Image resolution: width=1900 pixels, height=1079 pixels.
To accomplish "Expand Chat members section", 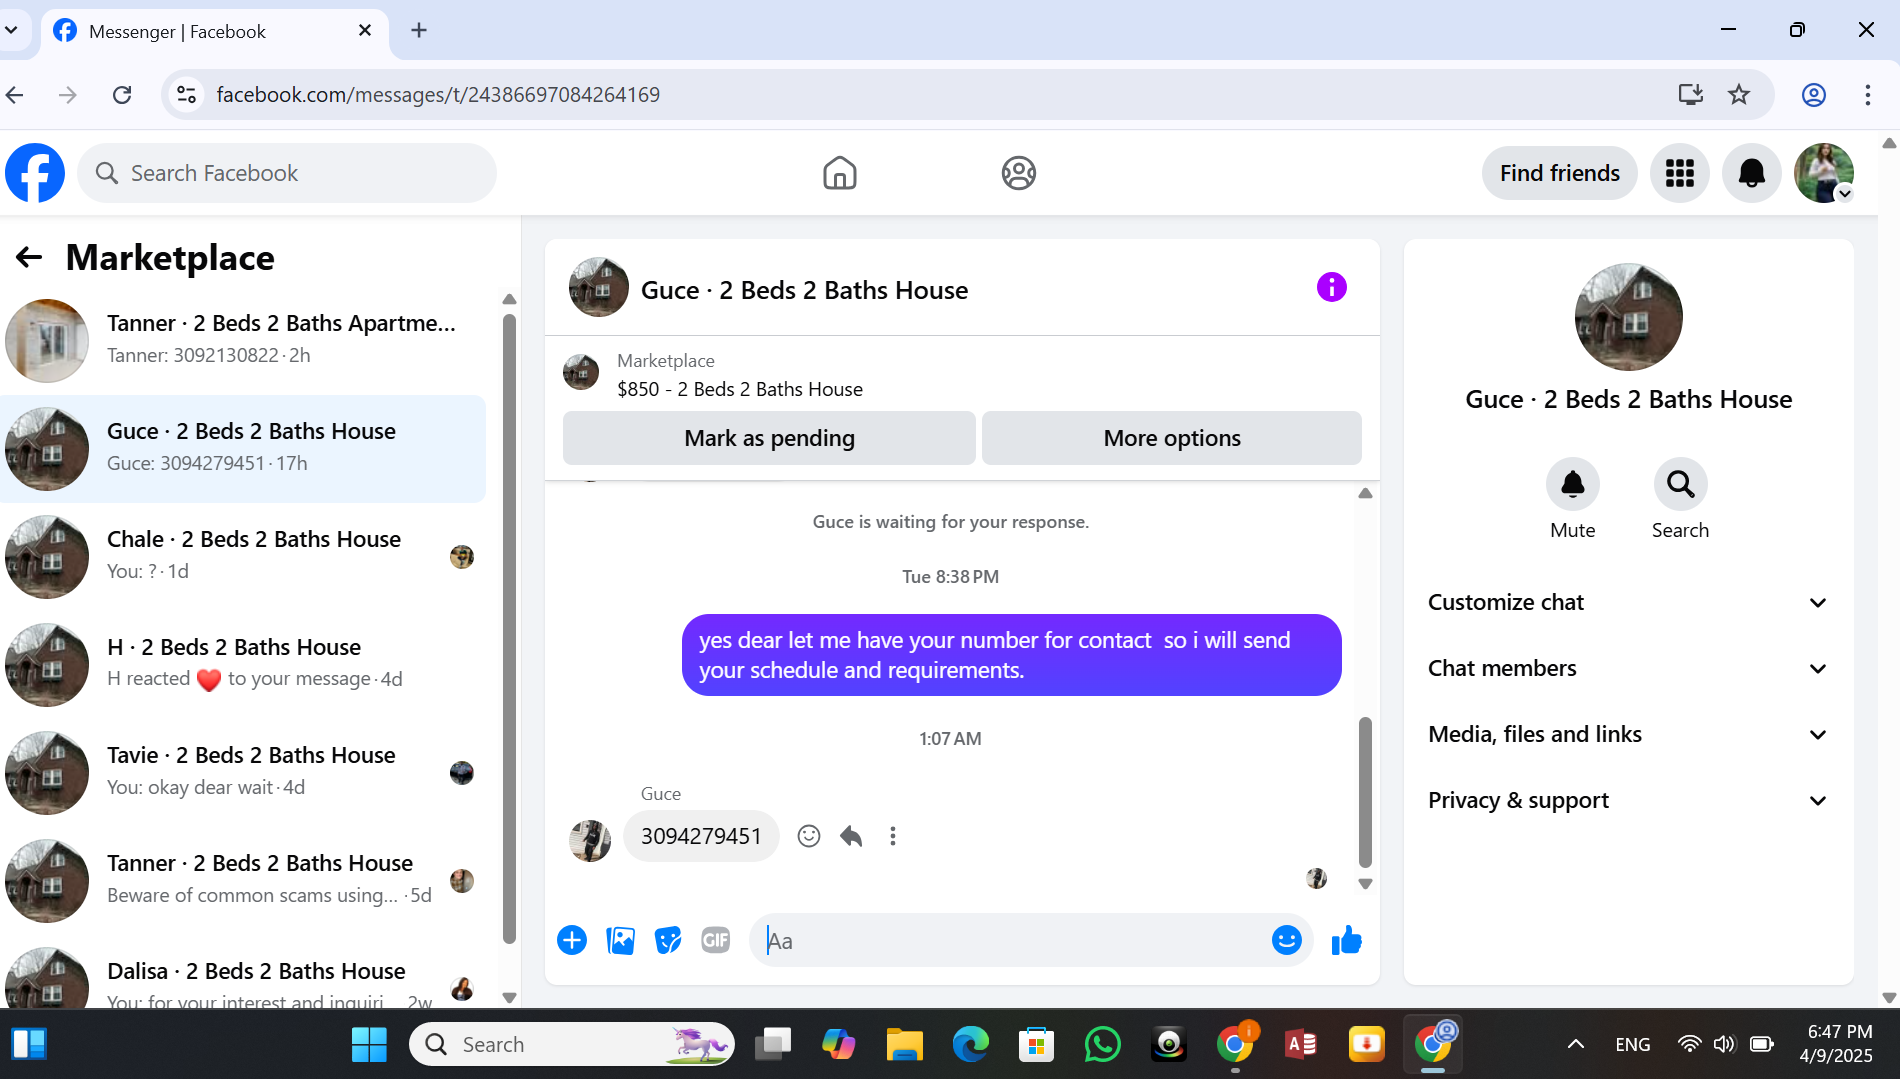I will tap(1628, 669).
